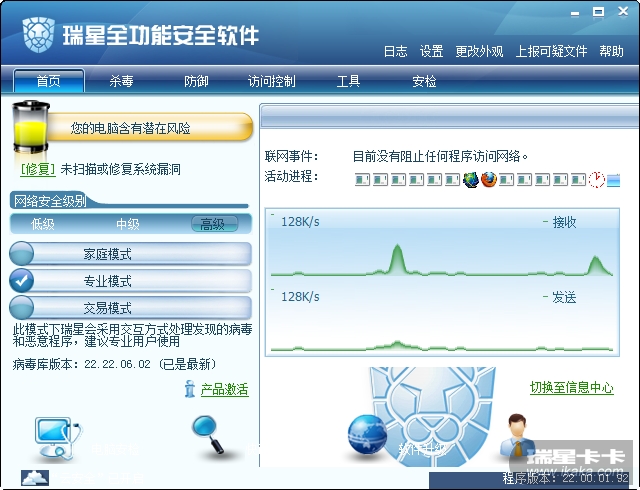Click the businessman avatar icon
The image size is (640, 490).
pyautogui.click(x=517, y=435)
